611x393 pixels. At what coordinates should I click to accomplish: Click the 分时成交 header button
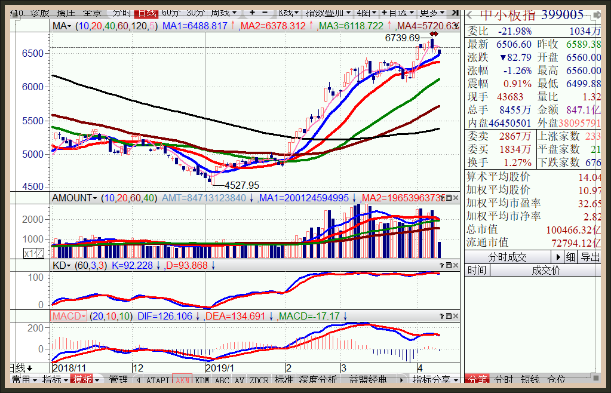[x=509, y=257]
